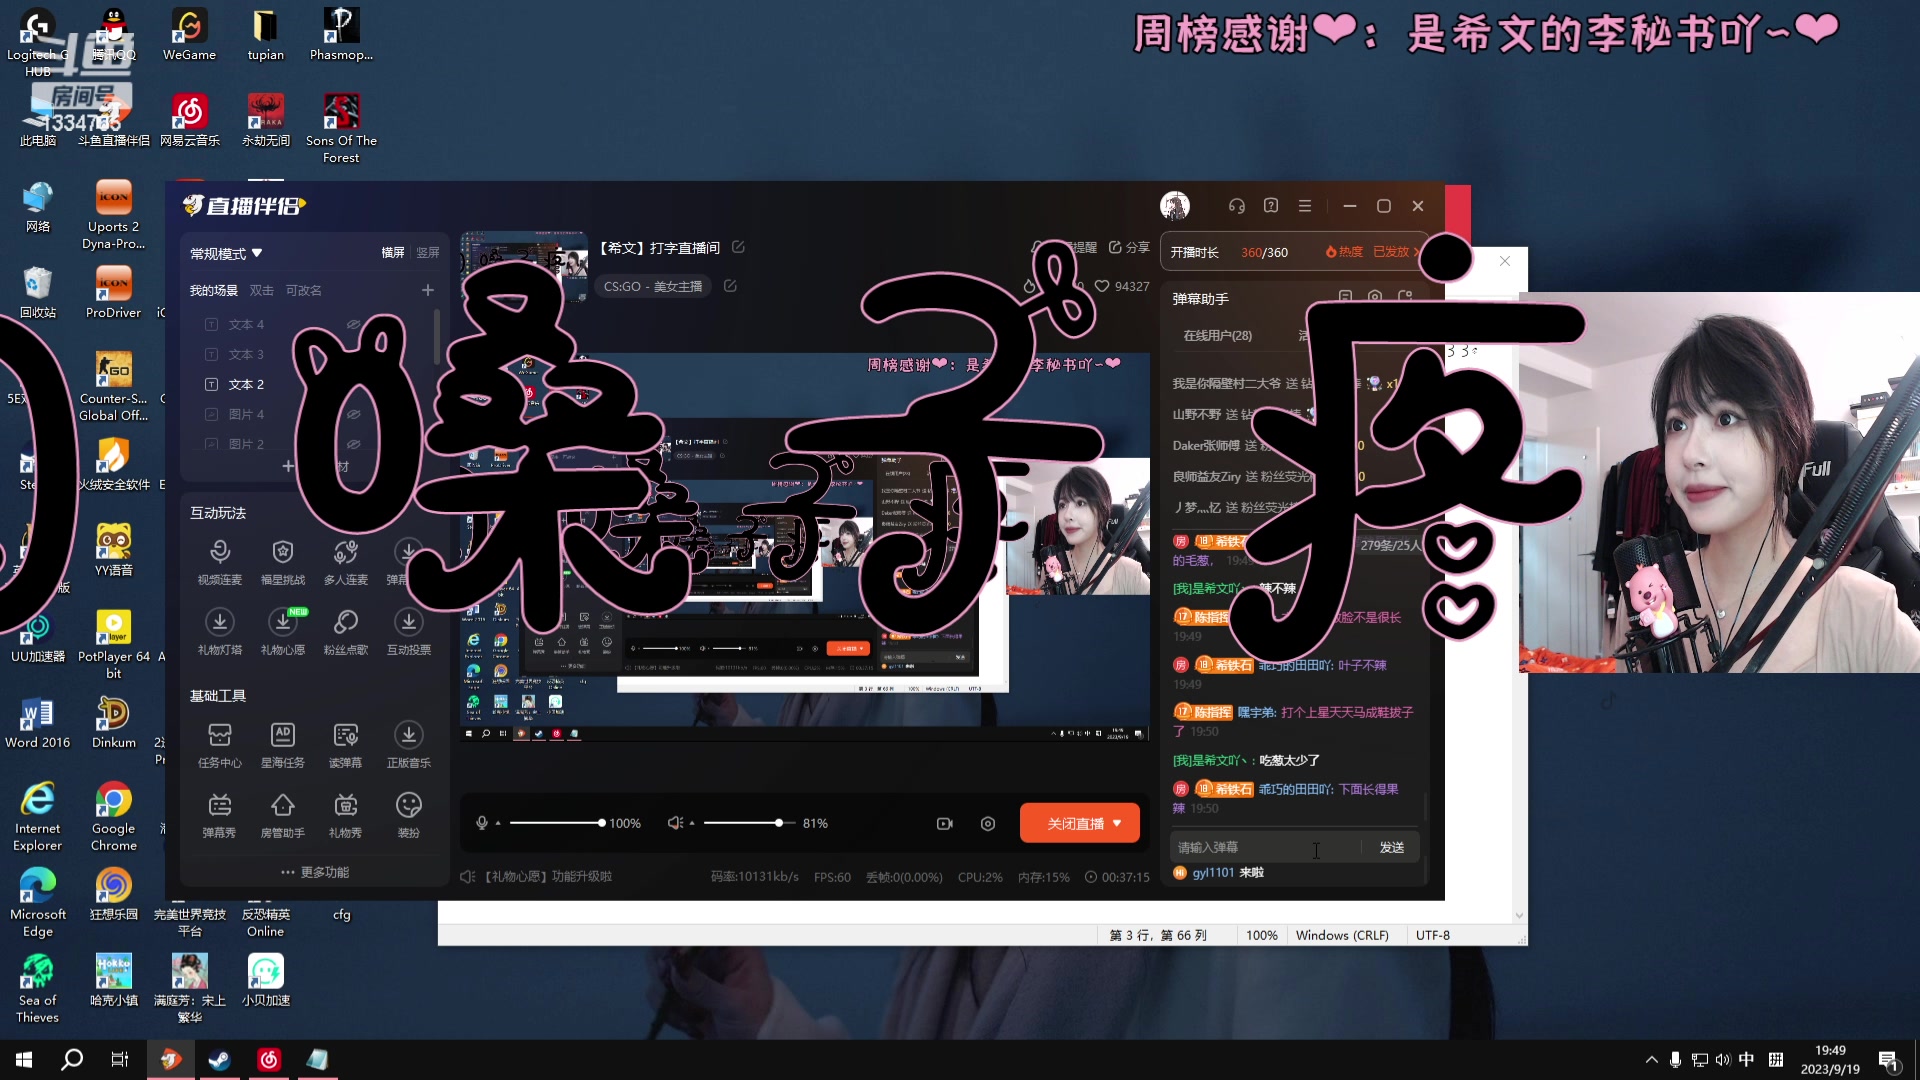Viewport: 1920px width, 1080px height.
Task: Switch to 竖屏 portrait mode
Action: point(428,253)
